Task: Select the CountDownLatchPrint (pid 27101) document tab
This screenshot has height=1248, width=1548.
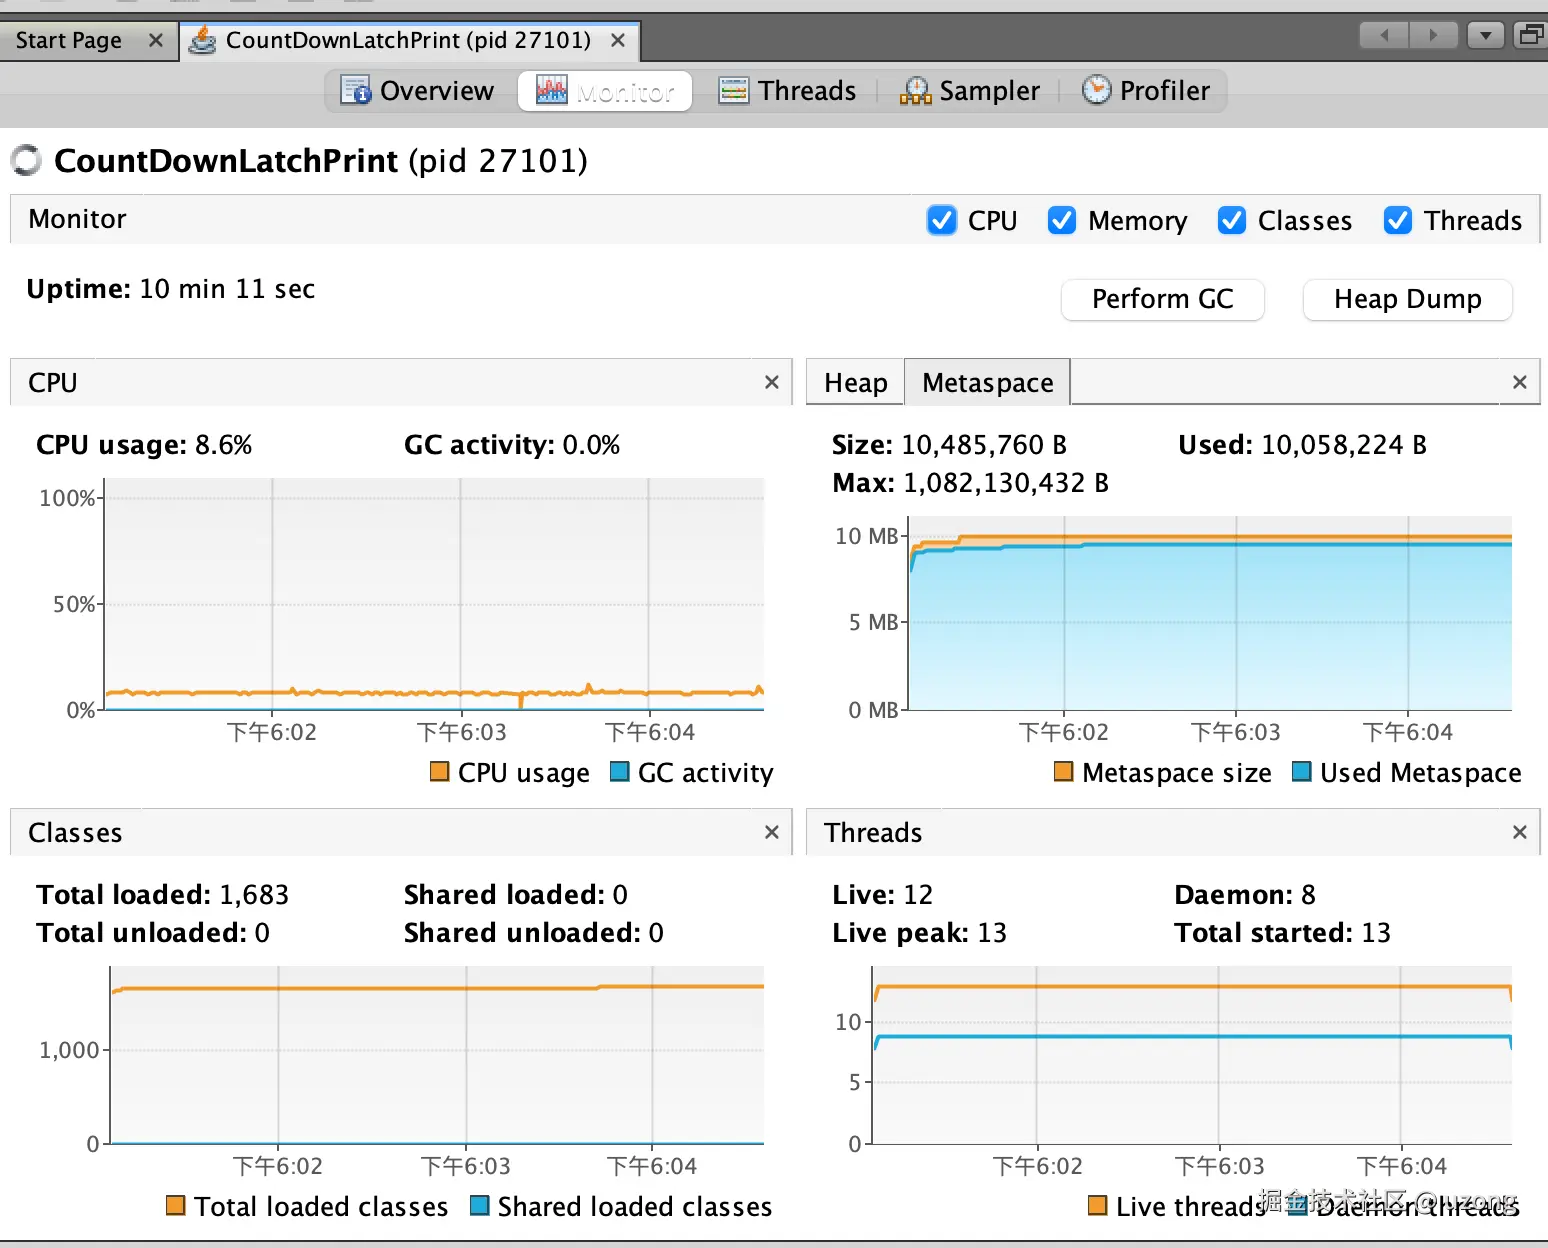Action: point(408,41)
